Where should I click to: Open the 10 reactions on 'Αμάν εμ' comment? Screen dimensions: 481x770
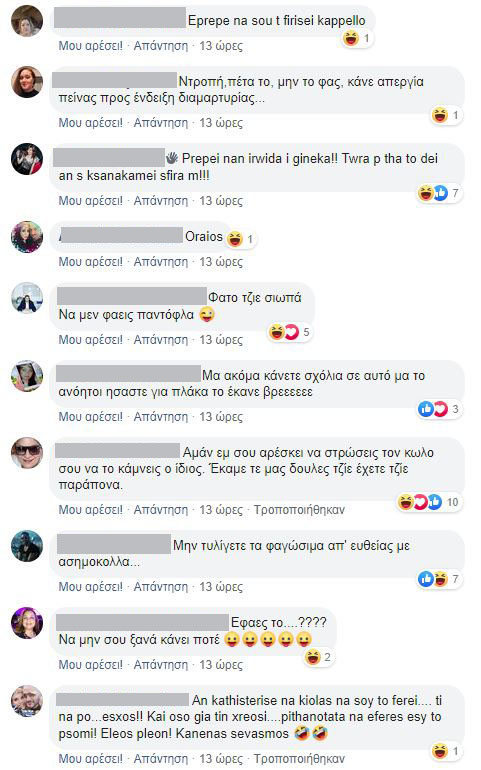coord(428,502)
